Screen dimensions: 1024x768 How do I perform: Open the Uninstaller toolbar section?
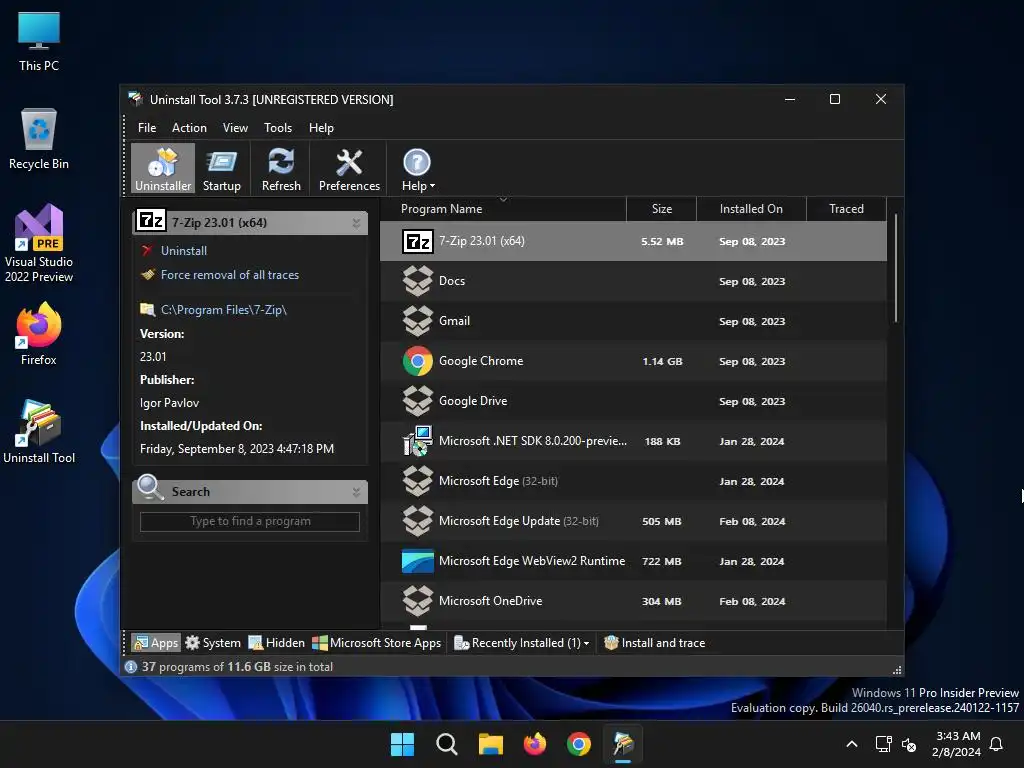click(163, 168)
